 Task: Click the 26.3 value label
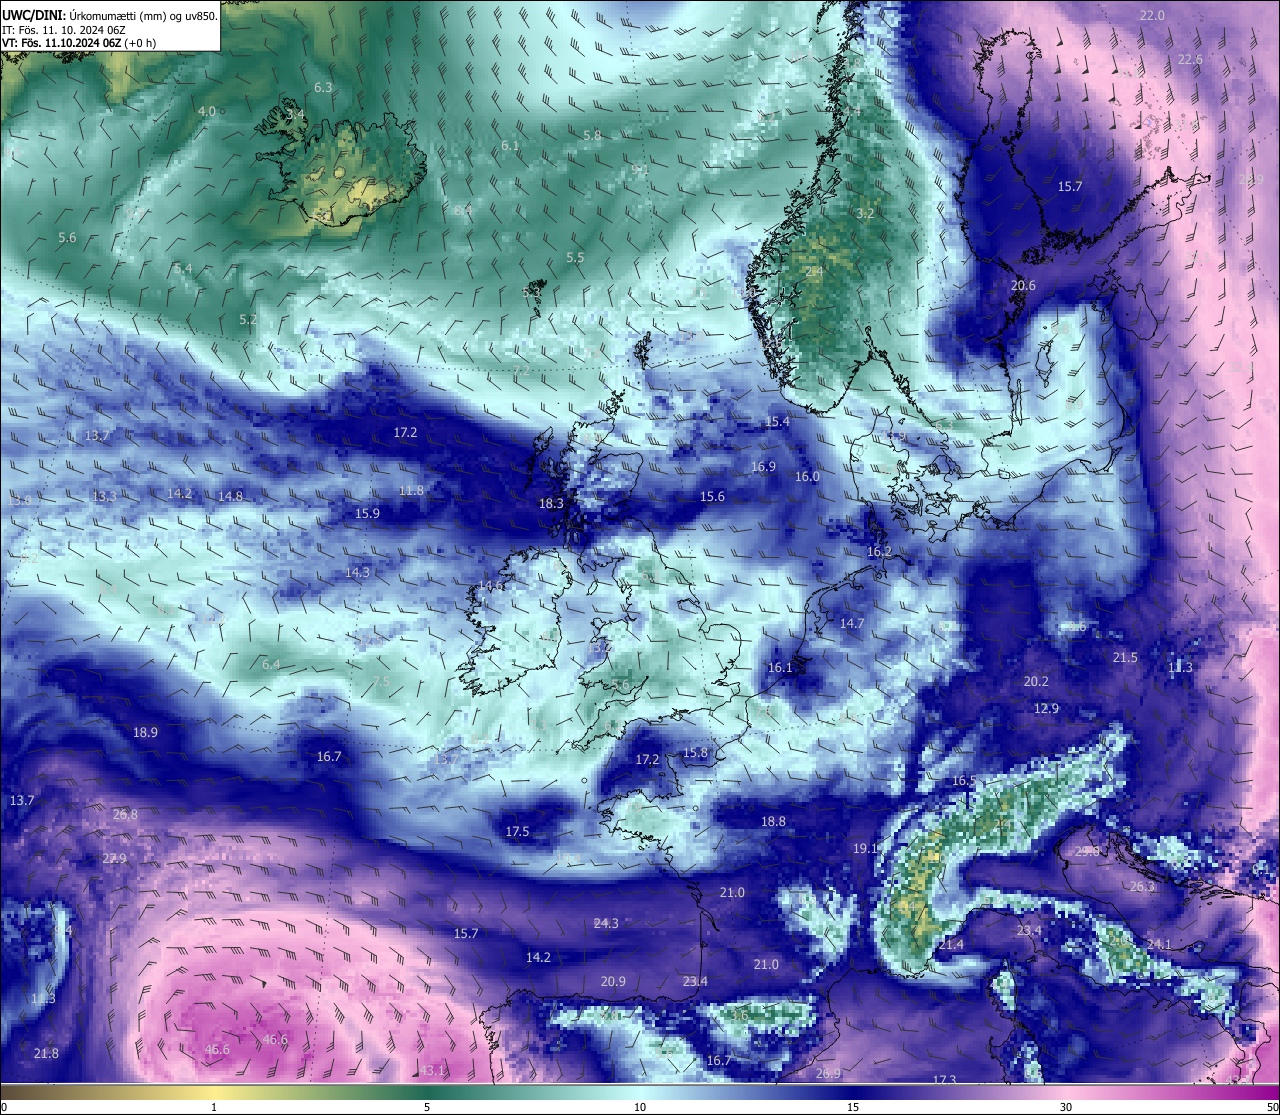(x=1141, y=886)
